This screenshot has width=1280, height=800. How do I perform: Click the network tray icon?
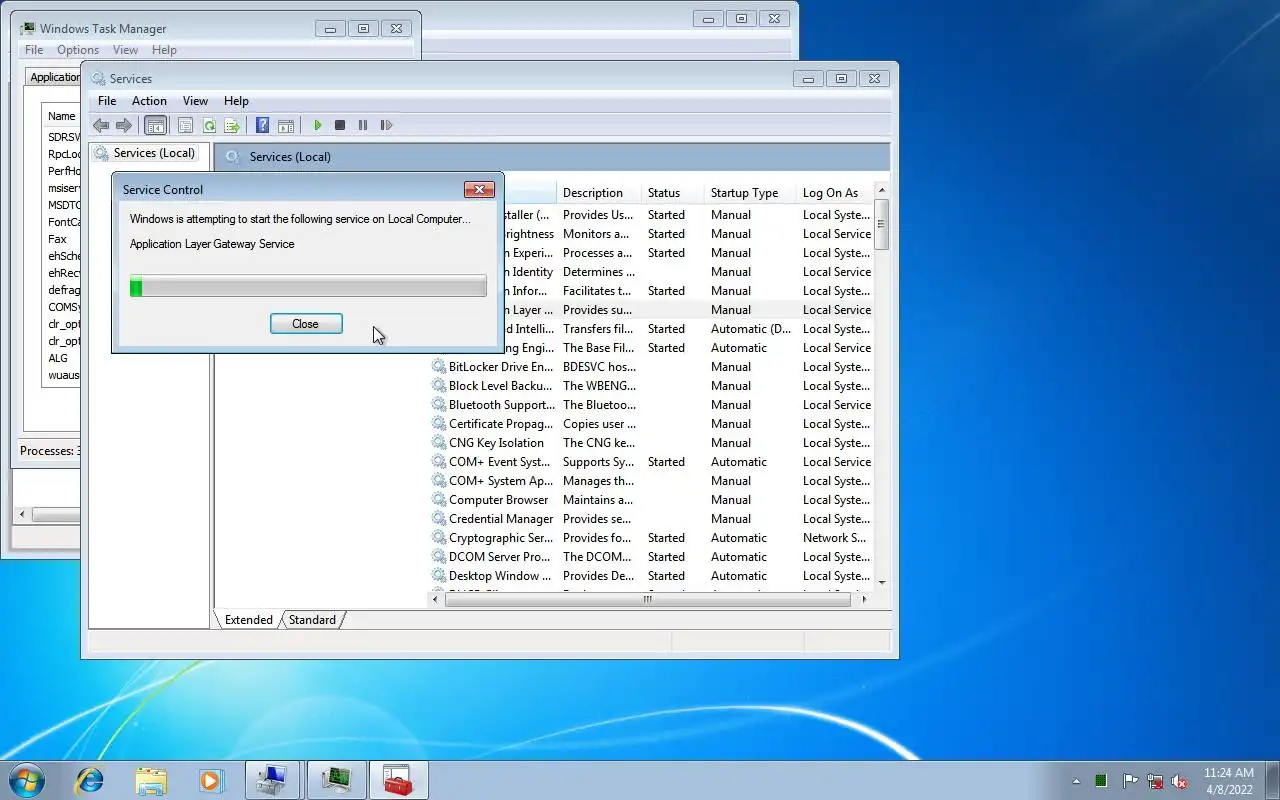tap(1155, 781)
